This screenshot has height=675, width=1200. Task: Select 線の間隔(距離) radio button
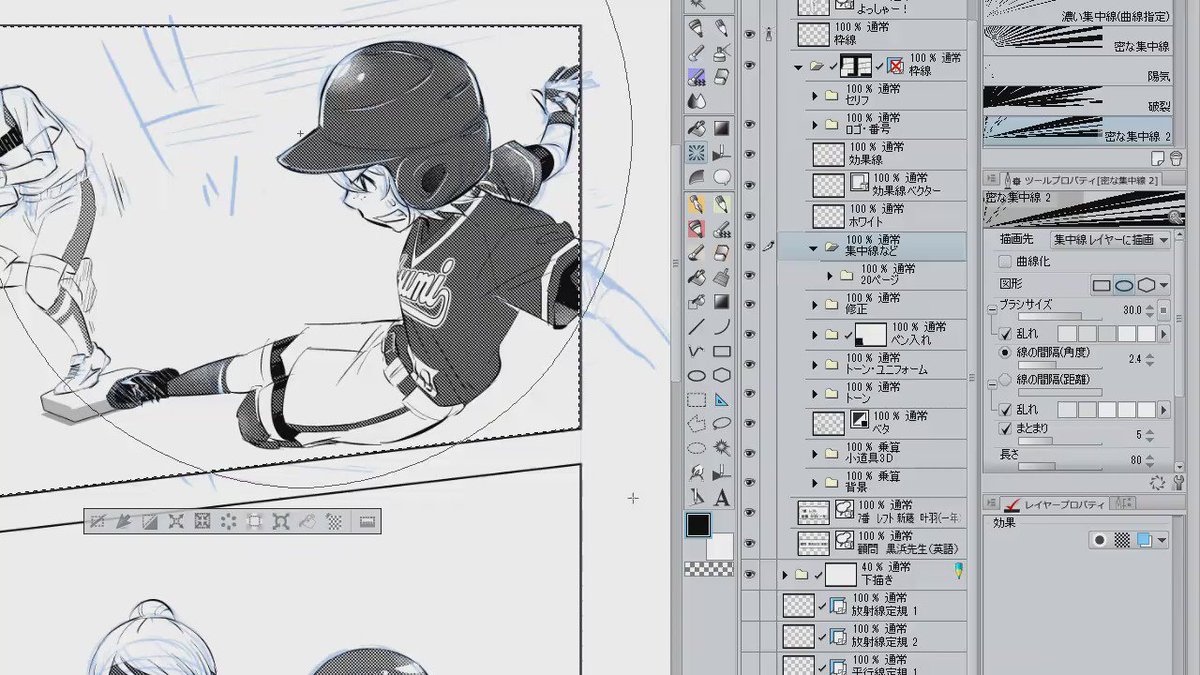[x=1005, y=380]
